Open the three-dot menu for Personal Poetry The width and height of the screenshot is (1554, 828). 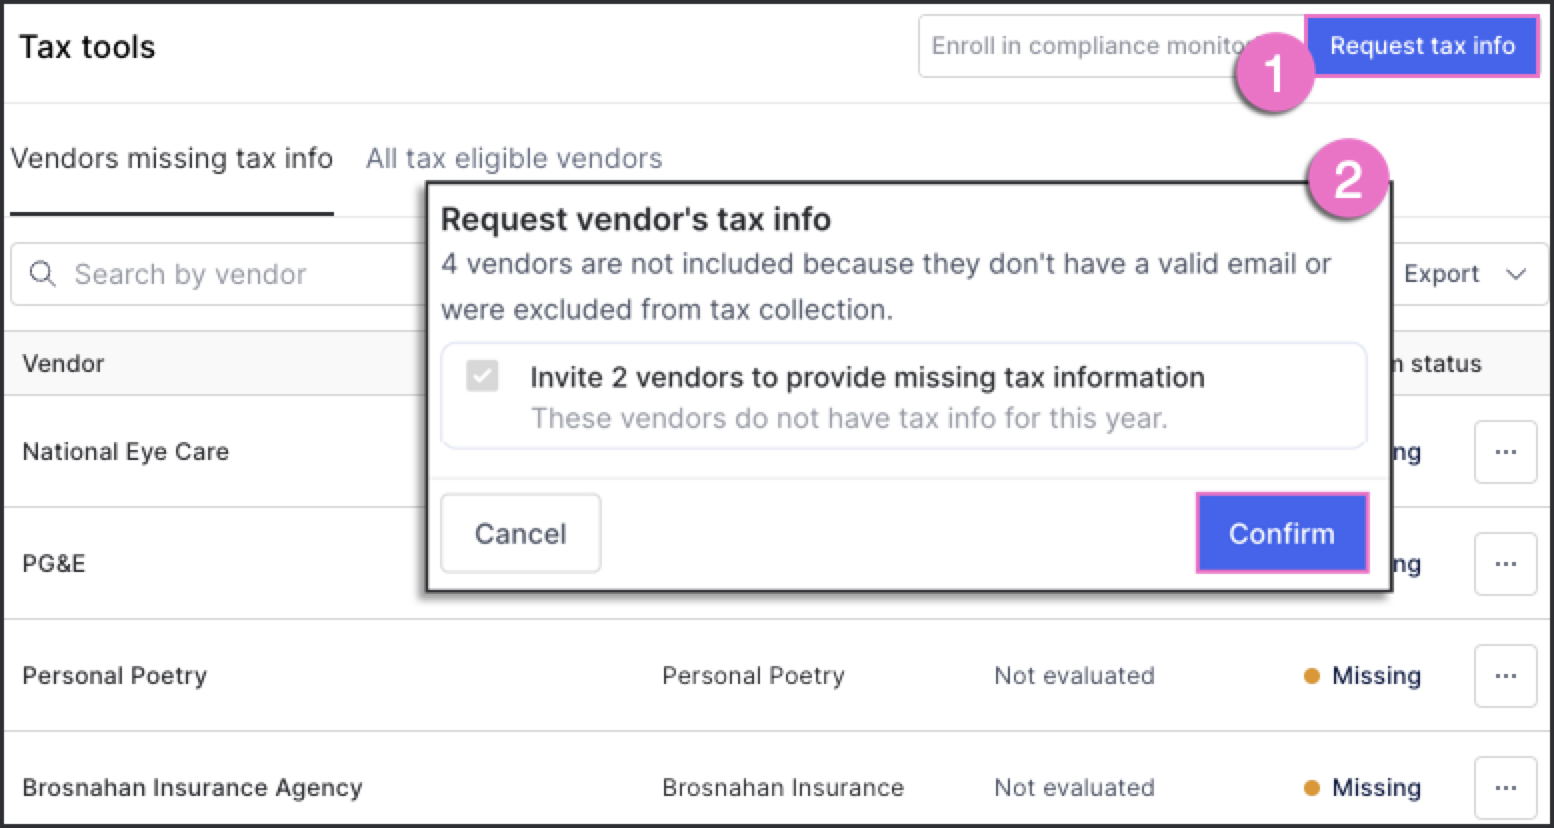pos(1505,676)
